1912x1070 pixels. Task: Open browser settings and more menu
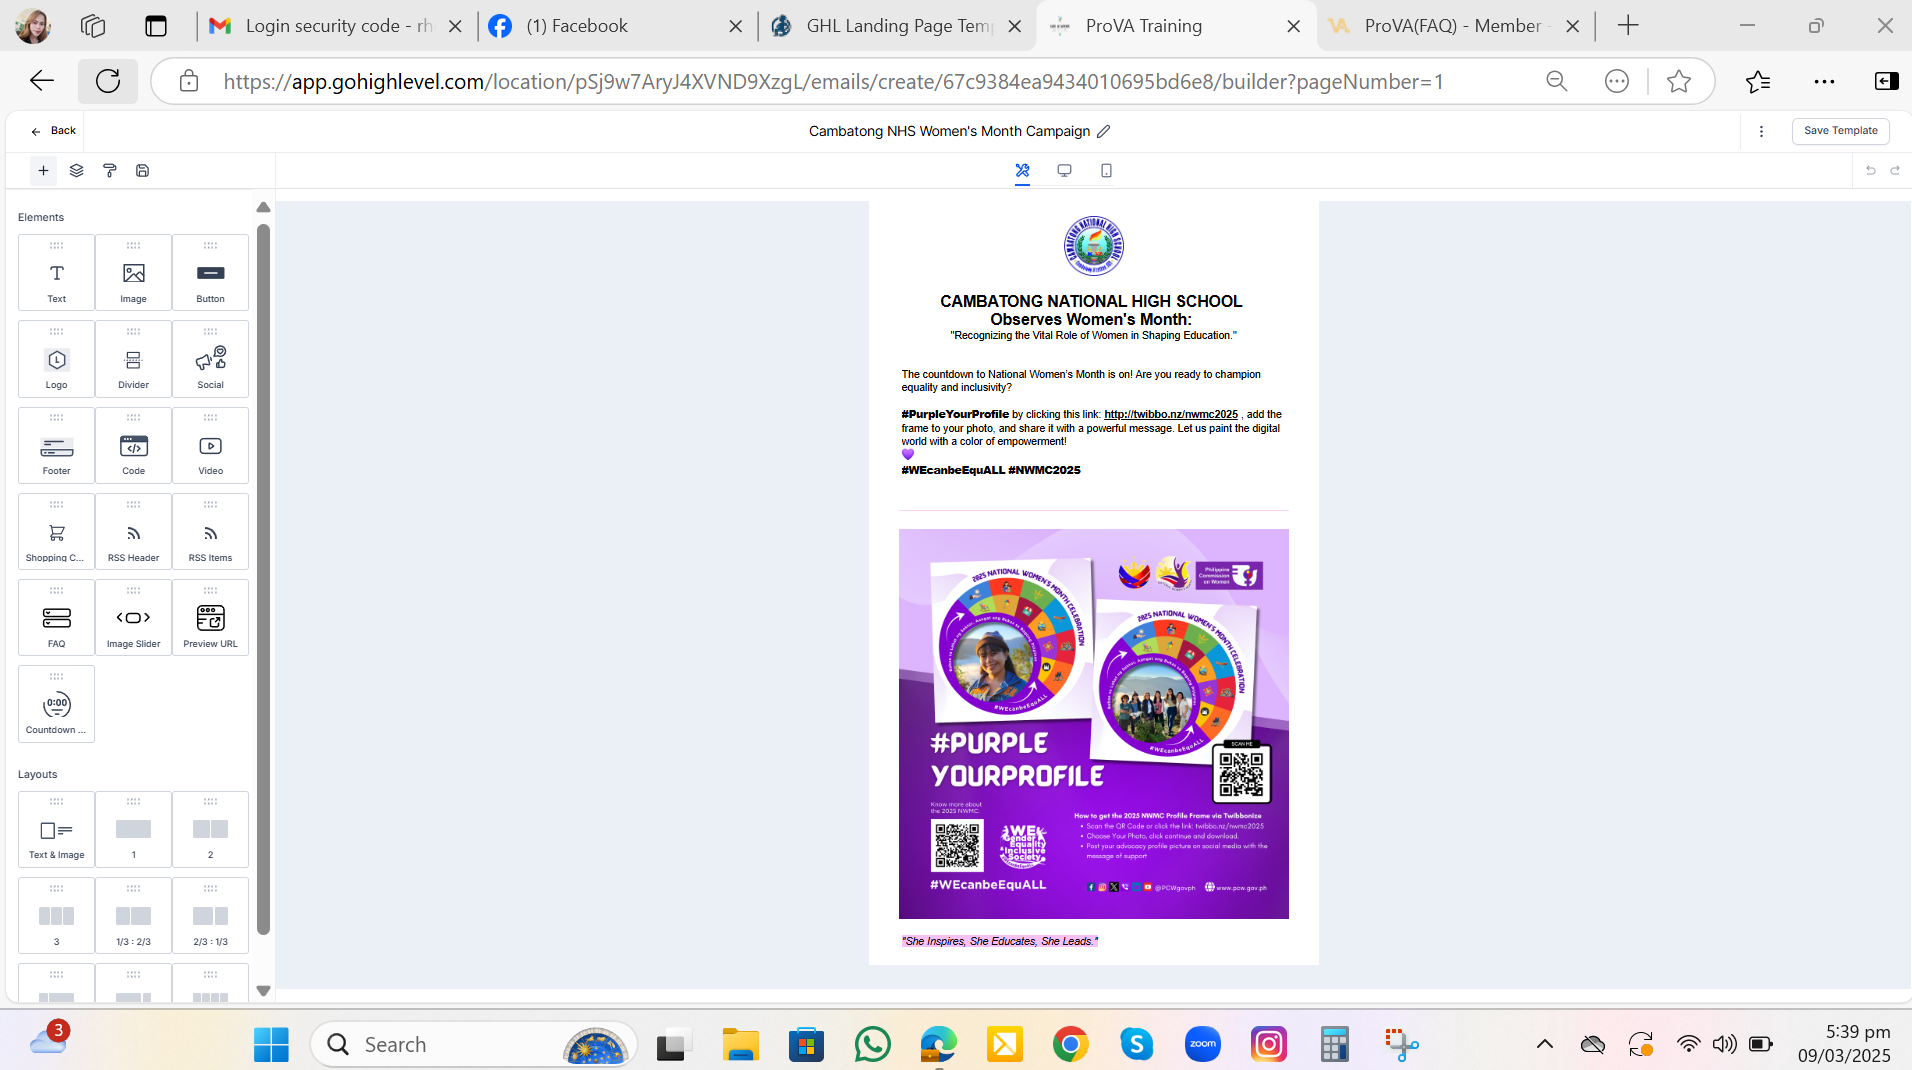click(1824, 81)
